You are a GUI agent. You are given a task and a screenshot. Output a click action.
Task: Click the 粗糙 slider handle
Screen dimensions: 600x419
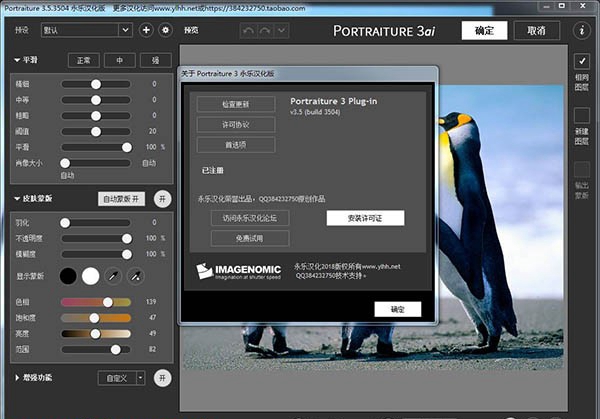point(96,116)
